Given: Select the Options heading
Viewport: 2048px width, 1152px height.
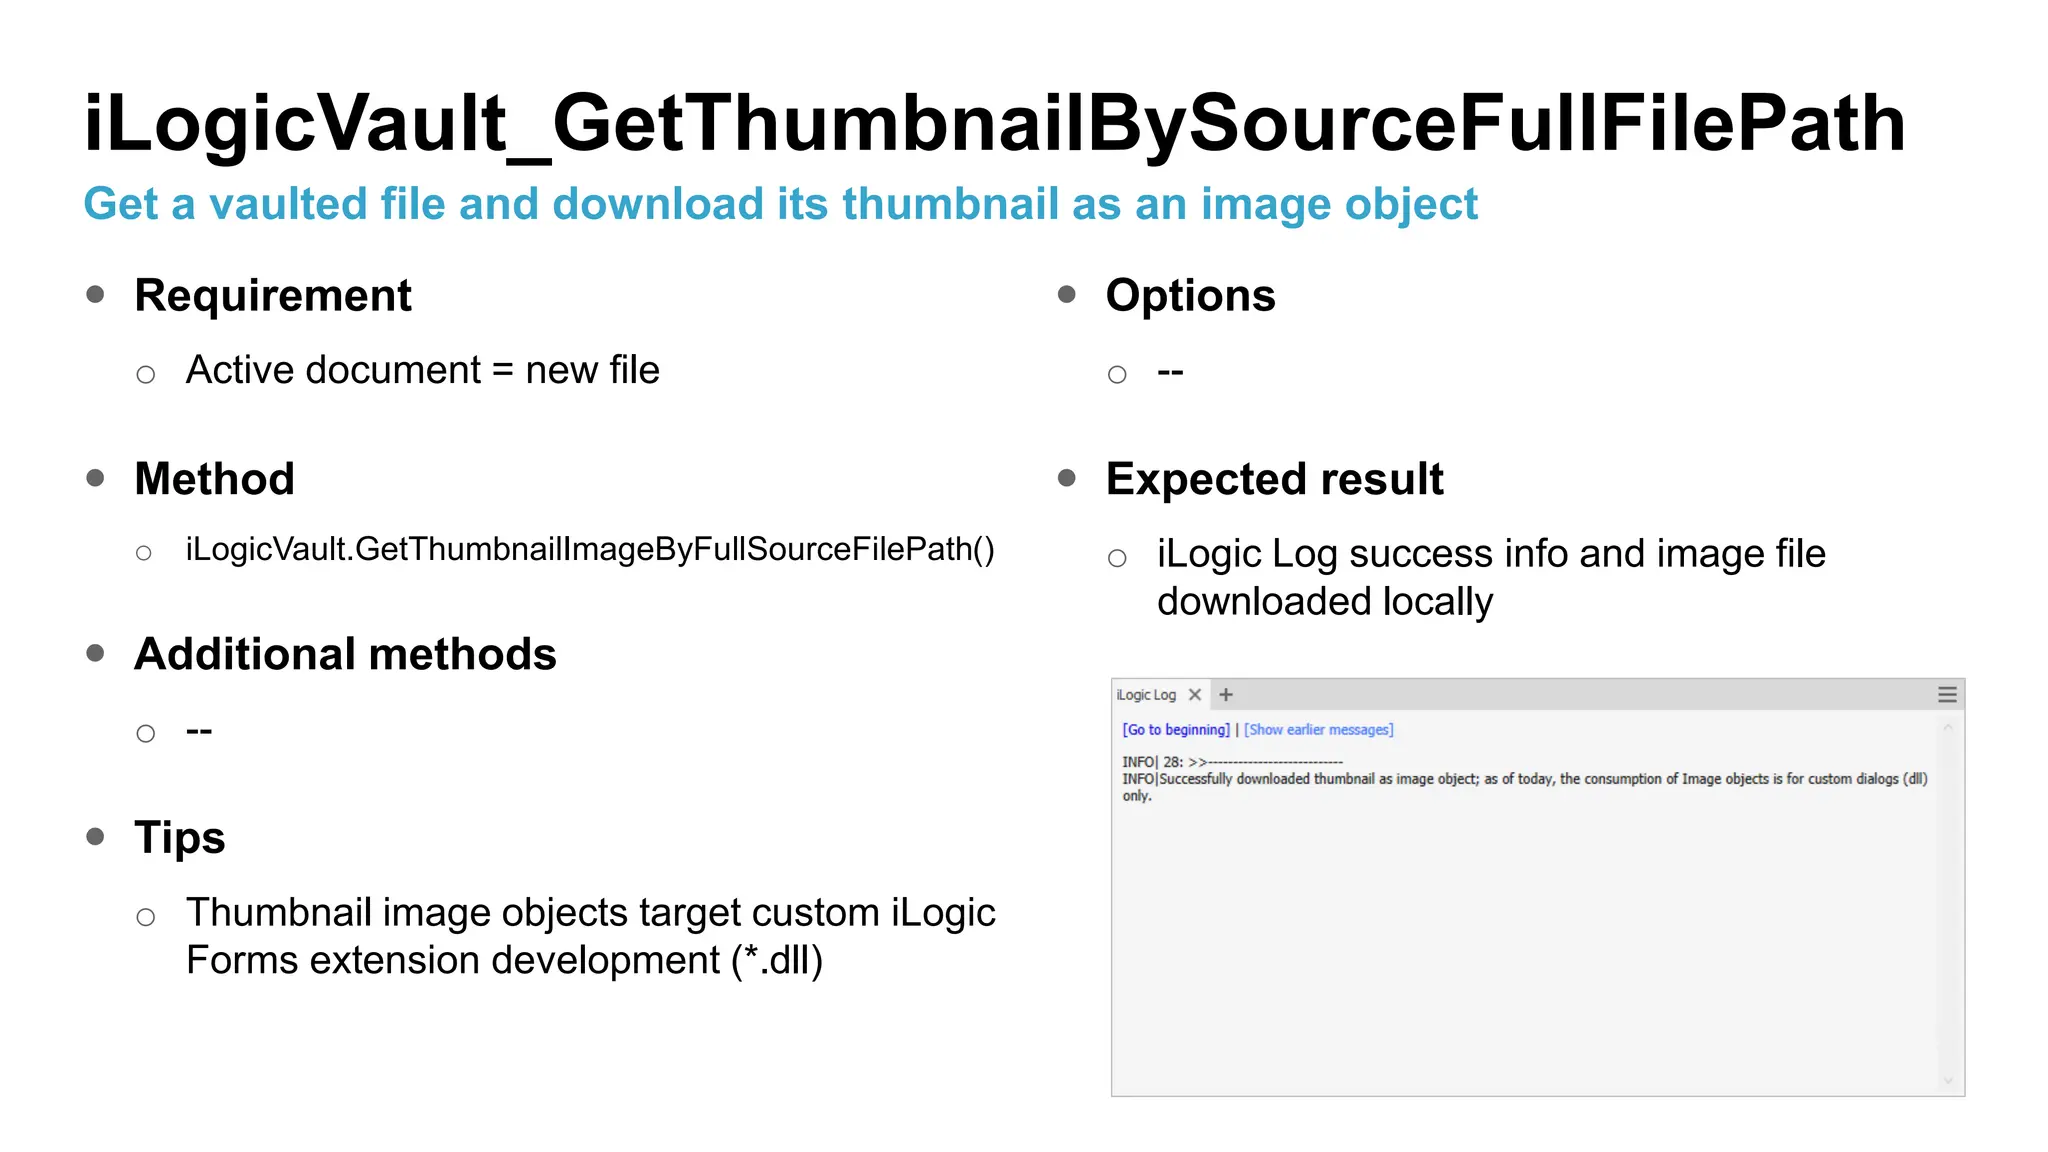Looking at the screenshot, I should (x=1190, y=295).
